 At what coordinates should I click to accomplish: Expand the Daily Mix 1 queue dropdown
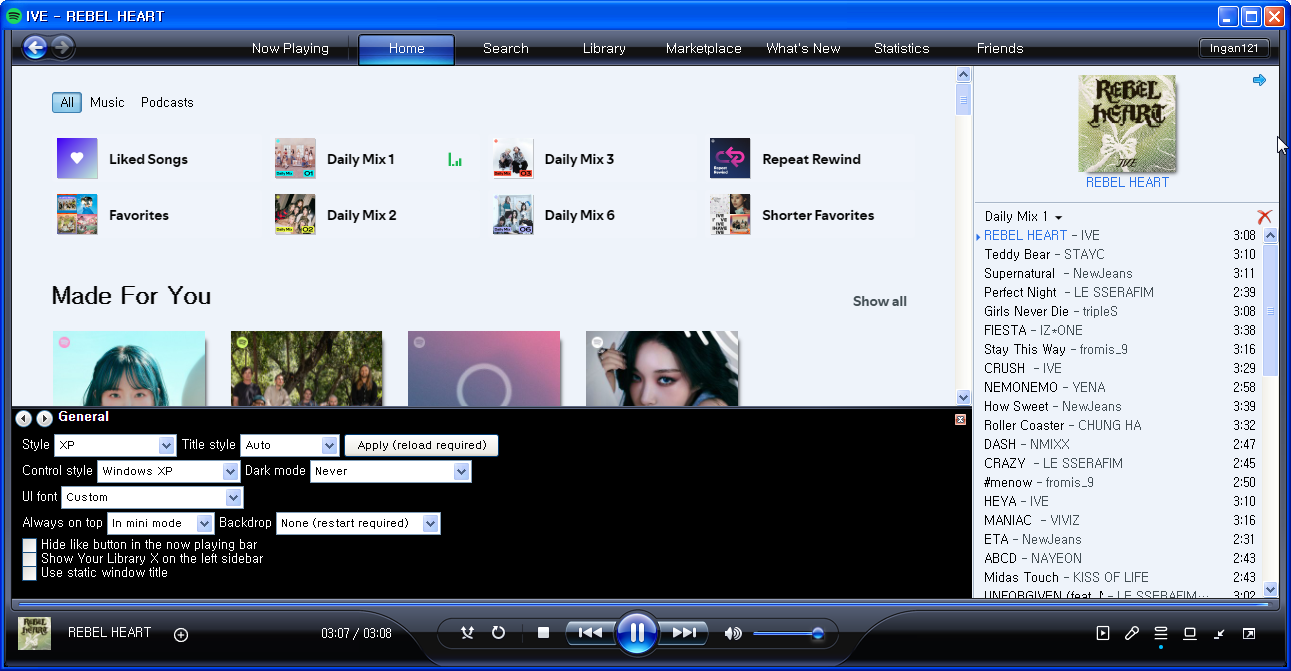(x=1024, y=216)
